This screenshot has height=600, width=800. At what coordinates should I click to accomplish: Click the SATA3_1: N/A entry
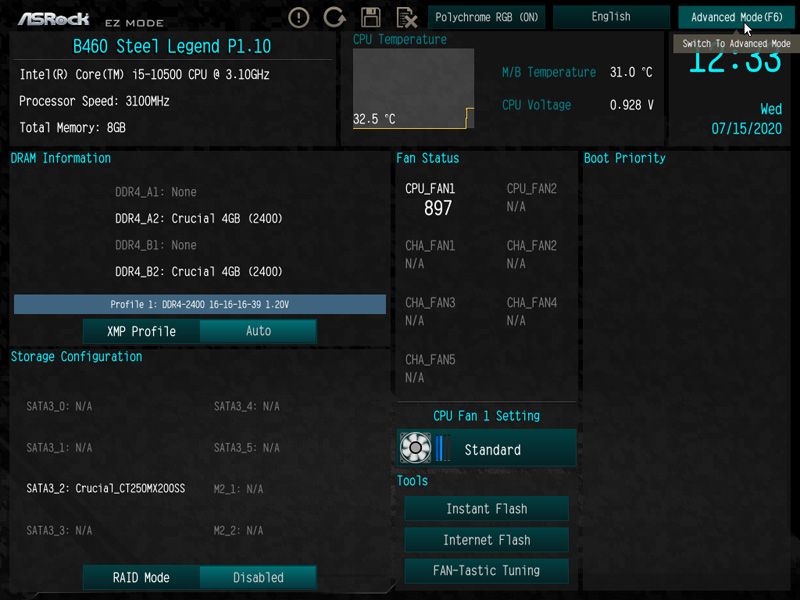pyautogui.click(x=59, y=448)
